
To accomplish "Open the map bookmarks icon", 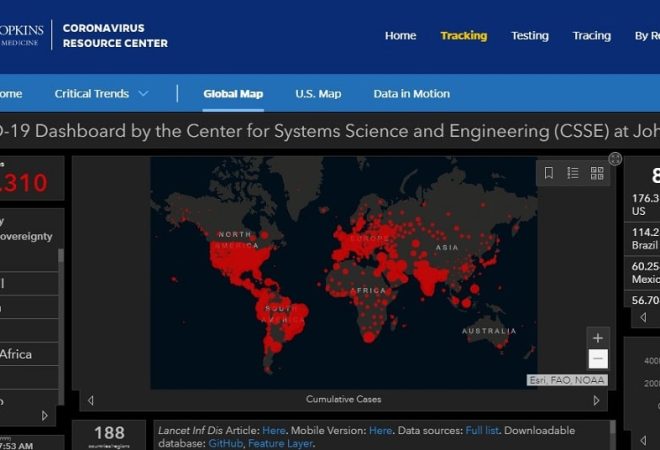I will coord(548,173).
